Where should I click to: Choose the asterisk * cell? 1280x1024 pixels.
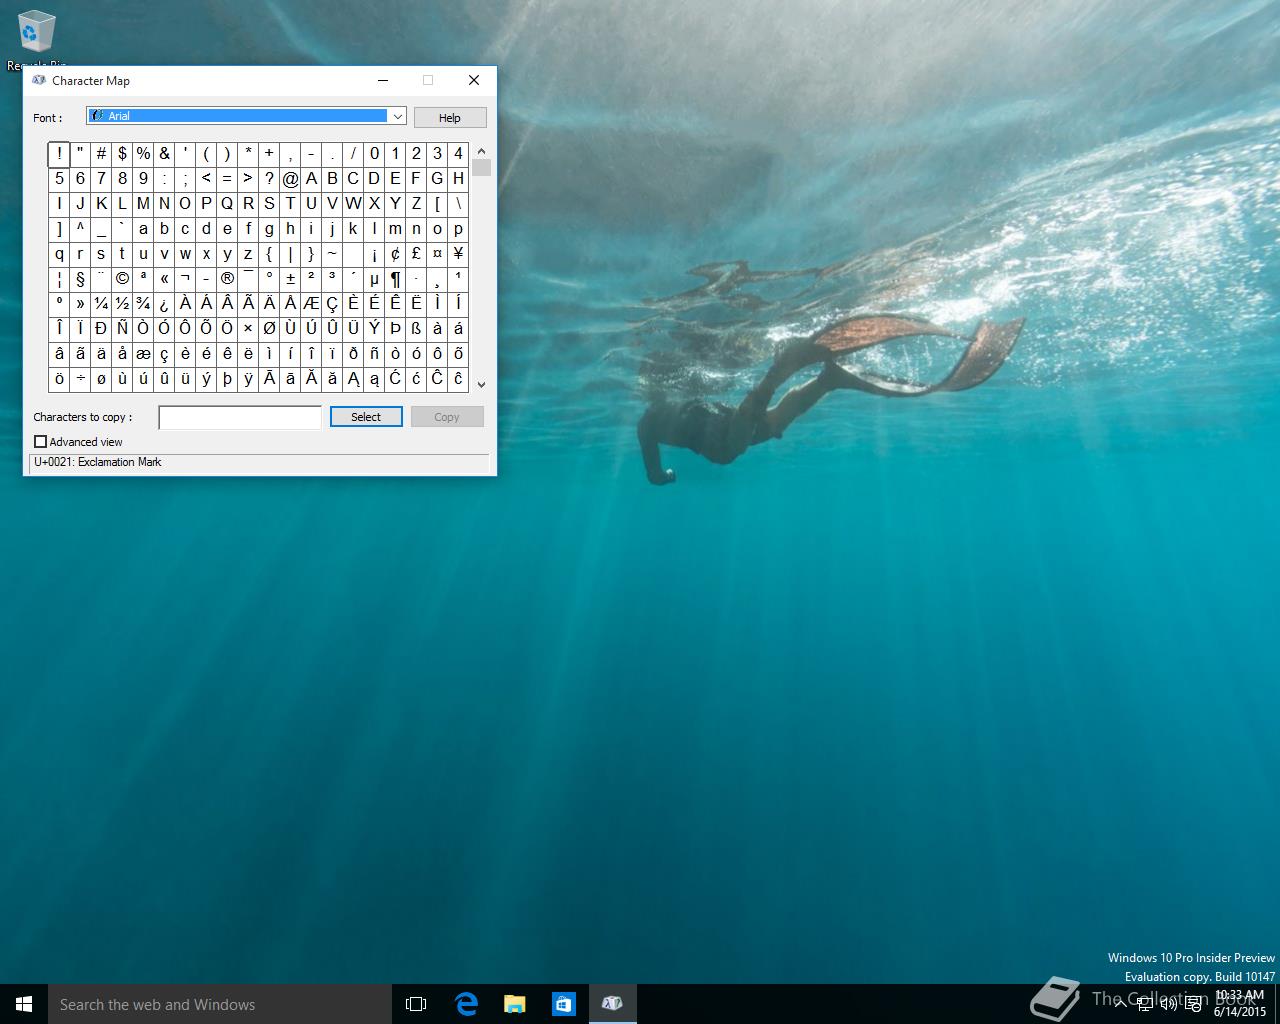point(248,153)
